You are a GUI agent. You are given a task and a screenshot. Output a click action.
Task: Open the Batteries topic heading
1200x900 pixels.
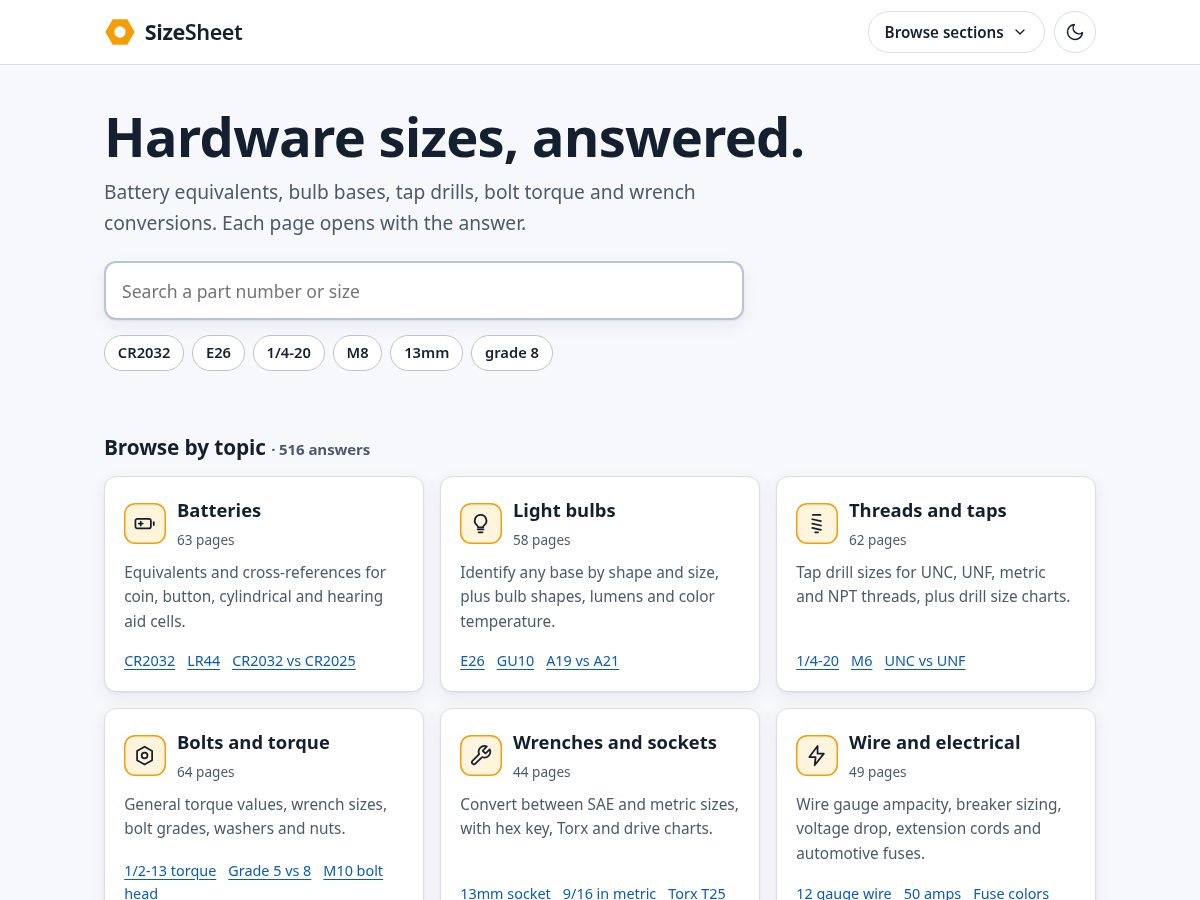pyautogui.click(x=219, y=510)
